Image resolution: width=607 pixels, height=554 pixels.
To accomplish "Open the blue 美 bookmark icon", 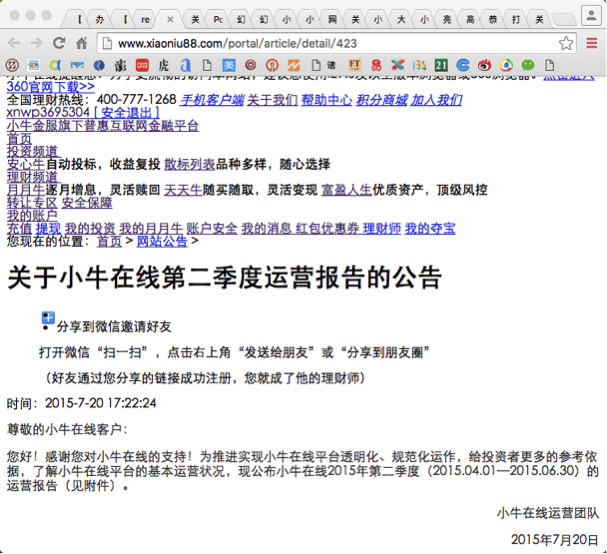I will point(229,65).
